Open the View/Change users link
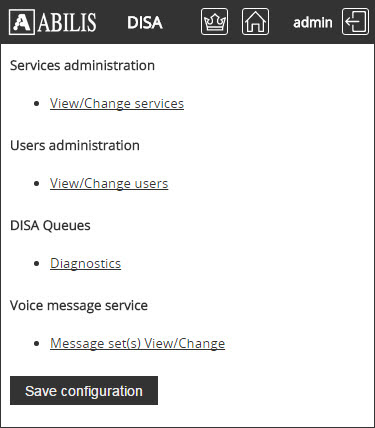Viewport: 375px width, 428px height. click(x=109, y=183)
